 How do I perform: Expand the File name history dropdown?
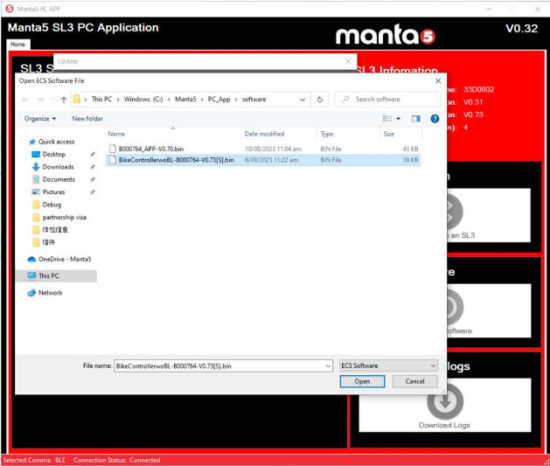328,366
